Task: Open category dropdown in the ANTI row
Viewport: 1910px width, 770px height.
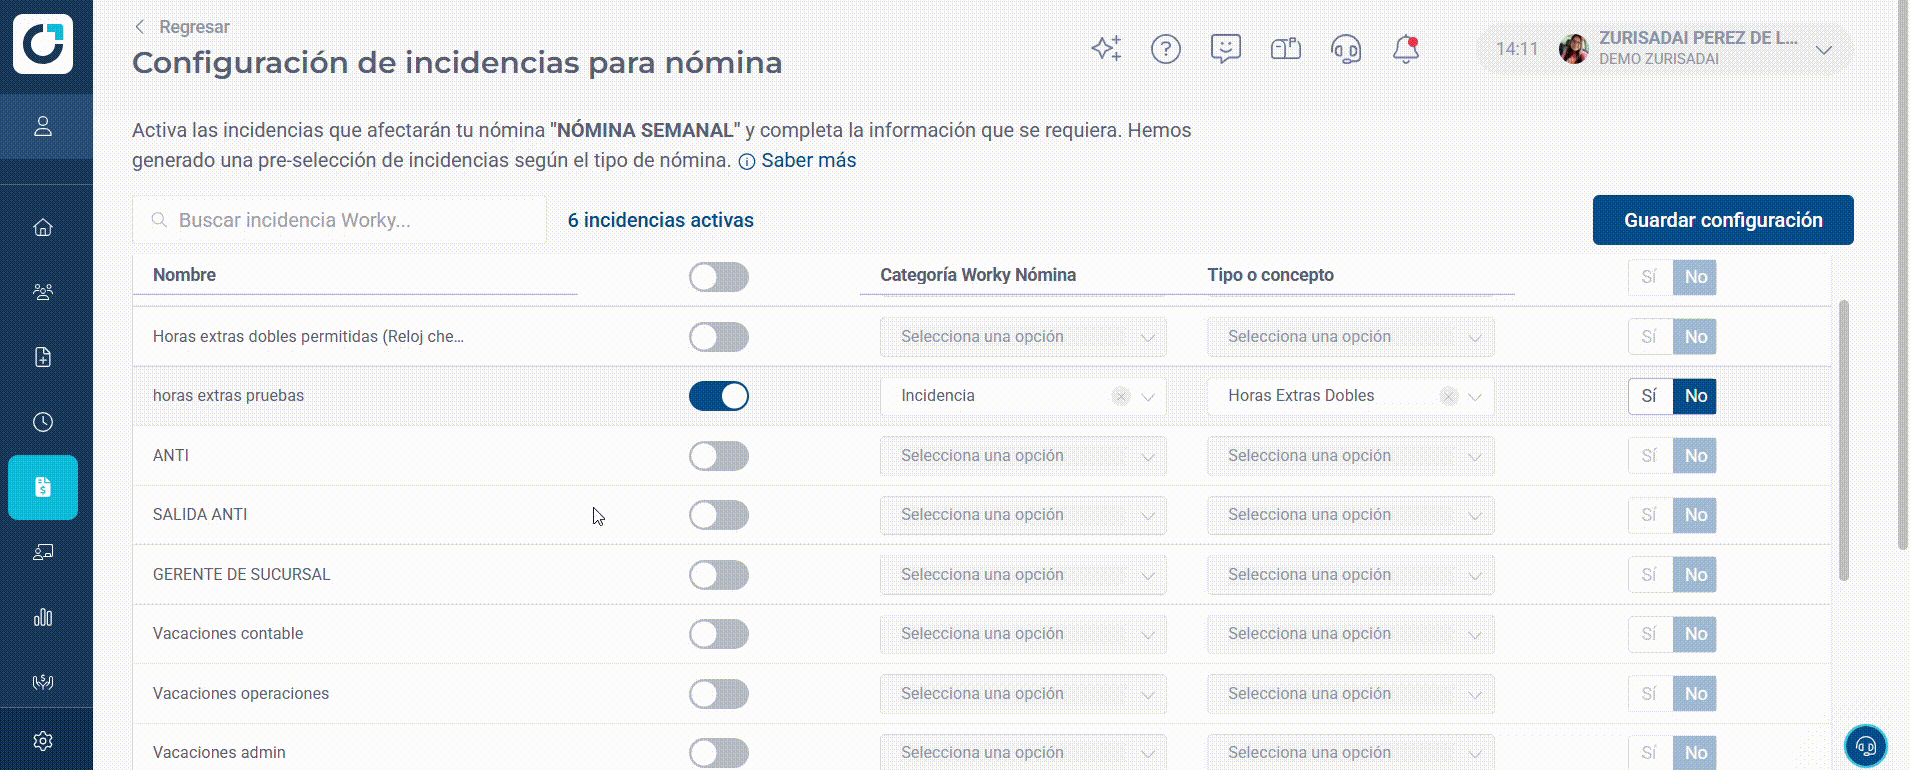Action: click(1023, 456)
